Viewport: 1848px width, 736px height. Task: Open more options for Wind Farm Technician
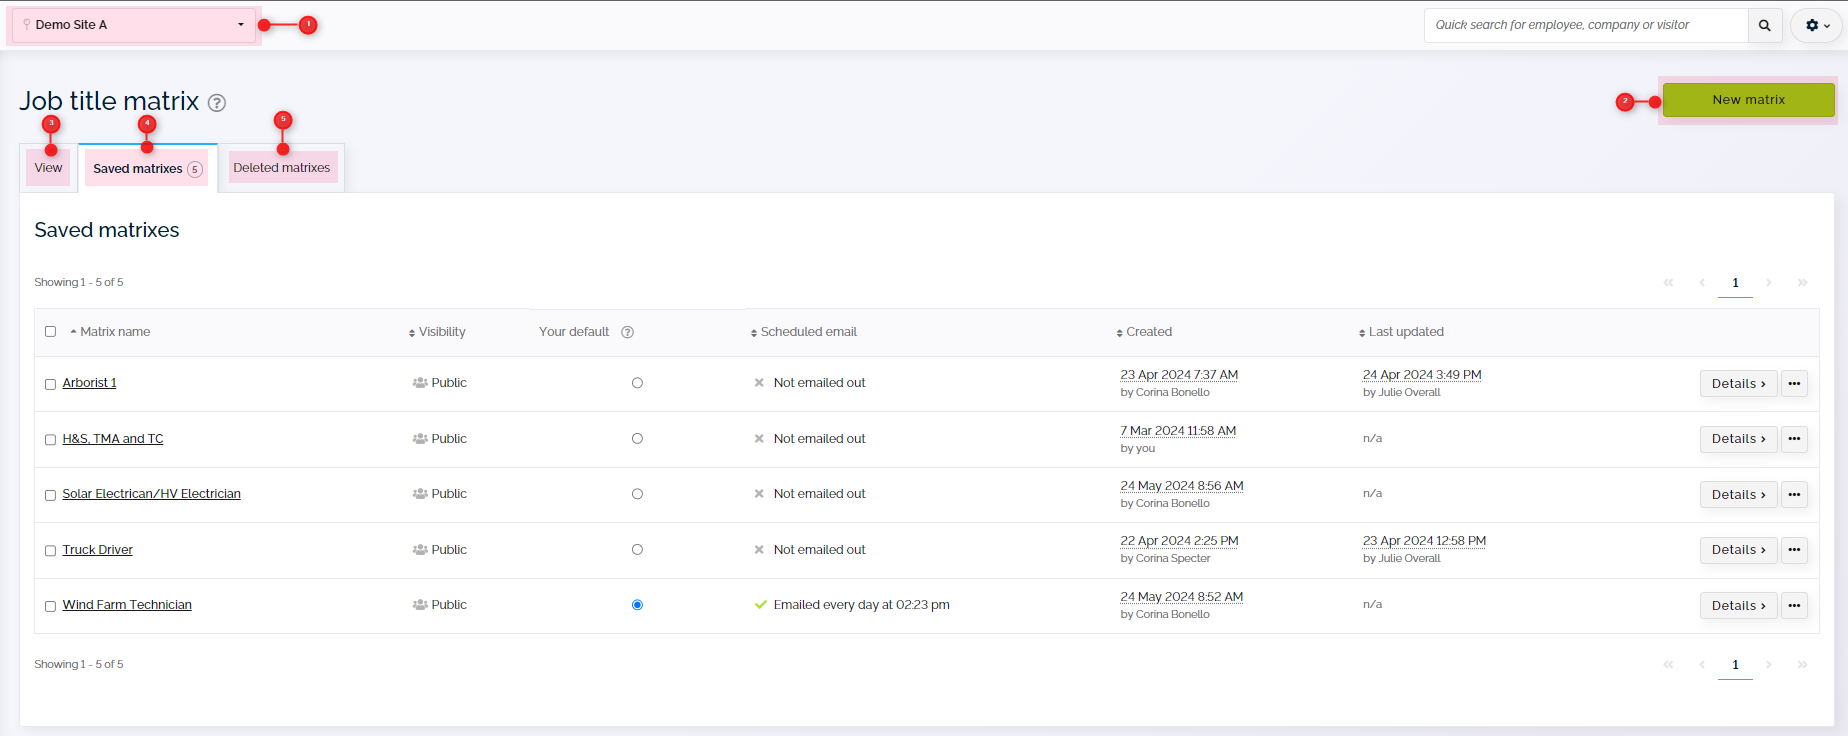pos(1794,606)
